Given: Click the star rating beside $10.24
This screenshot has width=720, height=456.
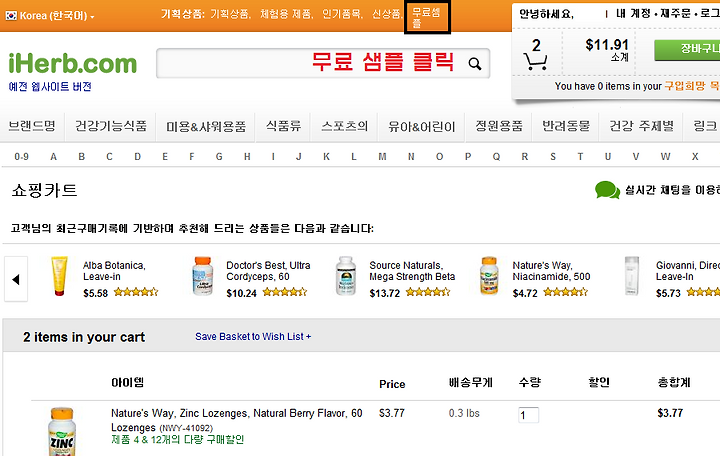Looking at the screenshot, I should click(285, 292).
